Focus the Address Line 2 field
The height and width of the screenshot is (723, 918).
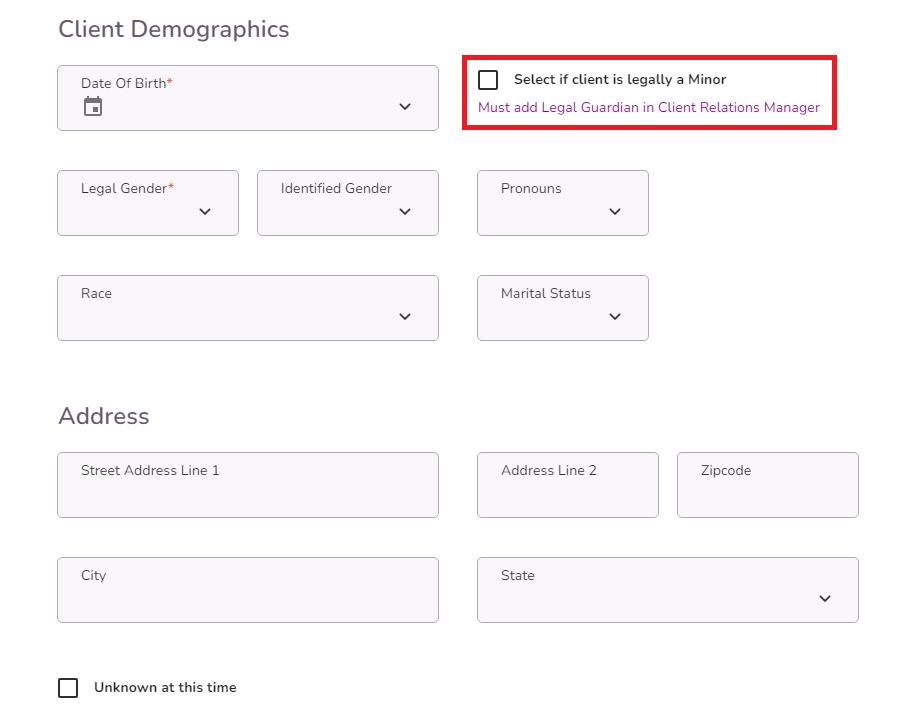point(567,485)
